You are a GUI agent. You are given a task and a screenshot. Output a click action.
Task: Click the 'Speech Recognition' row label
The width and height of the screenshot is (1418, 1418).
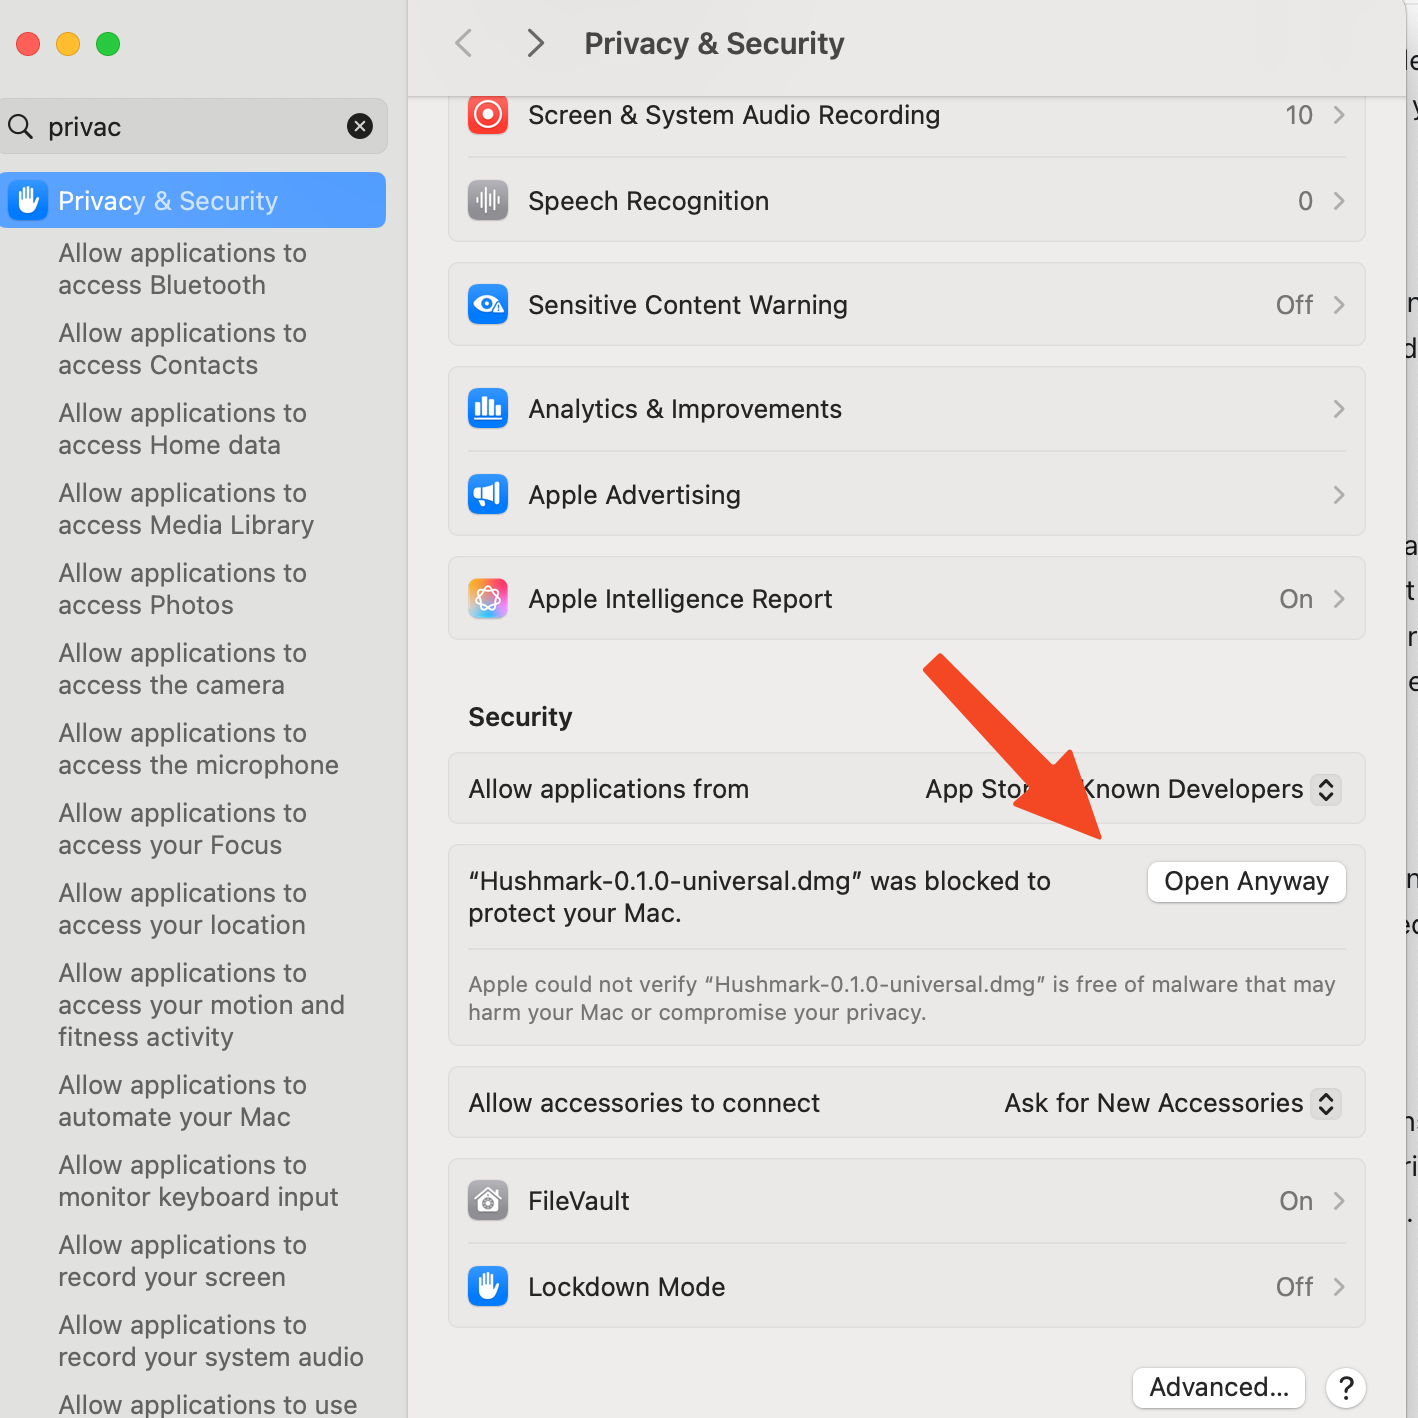[648, 201]
